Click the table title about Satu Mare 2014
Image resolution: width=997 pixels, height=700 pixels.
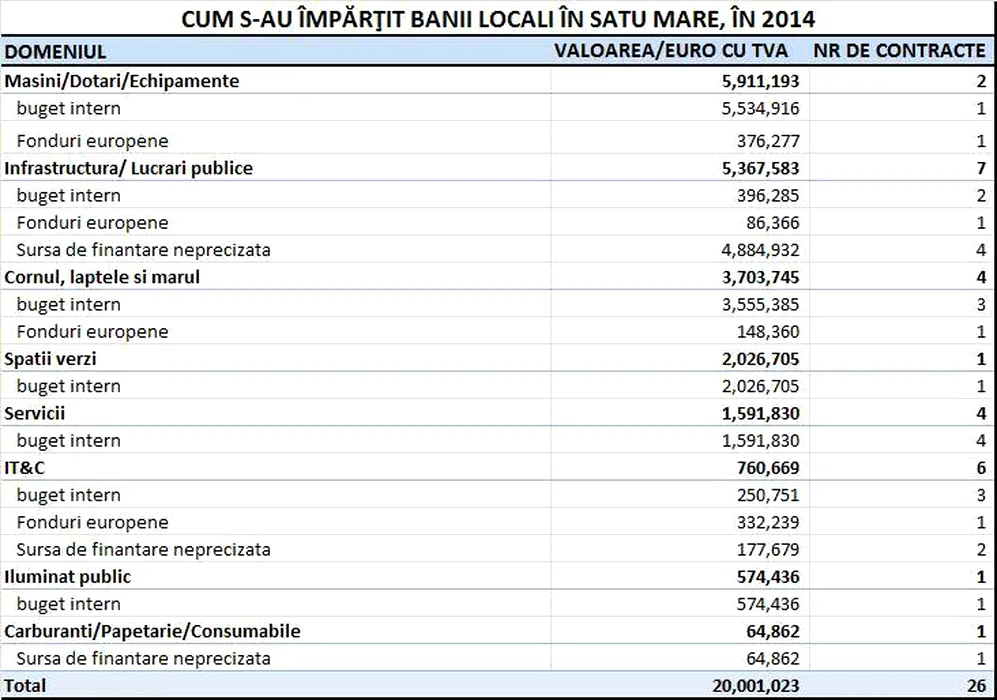(x=498, y=19)
